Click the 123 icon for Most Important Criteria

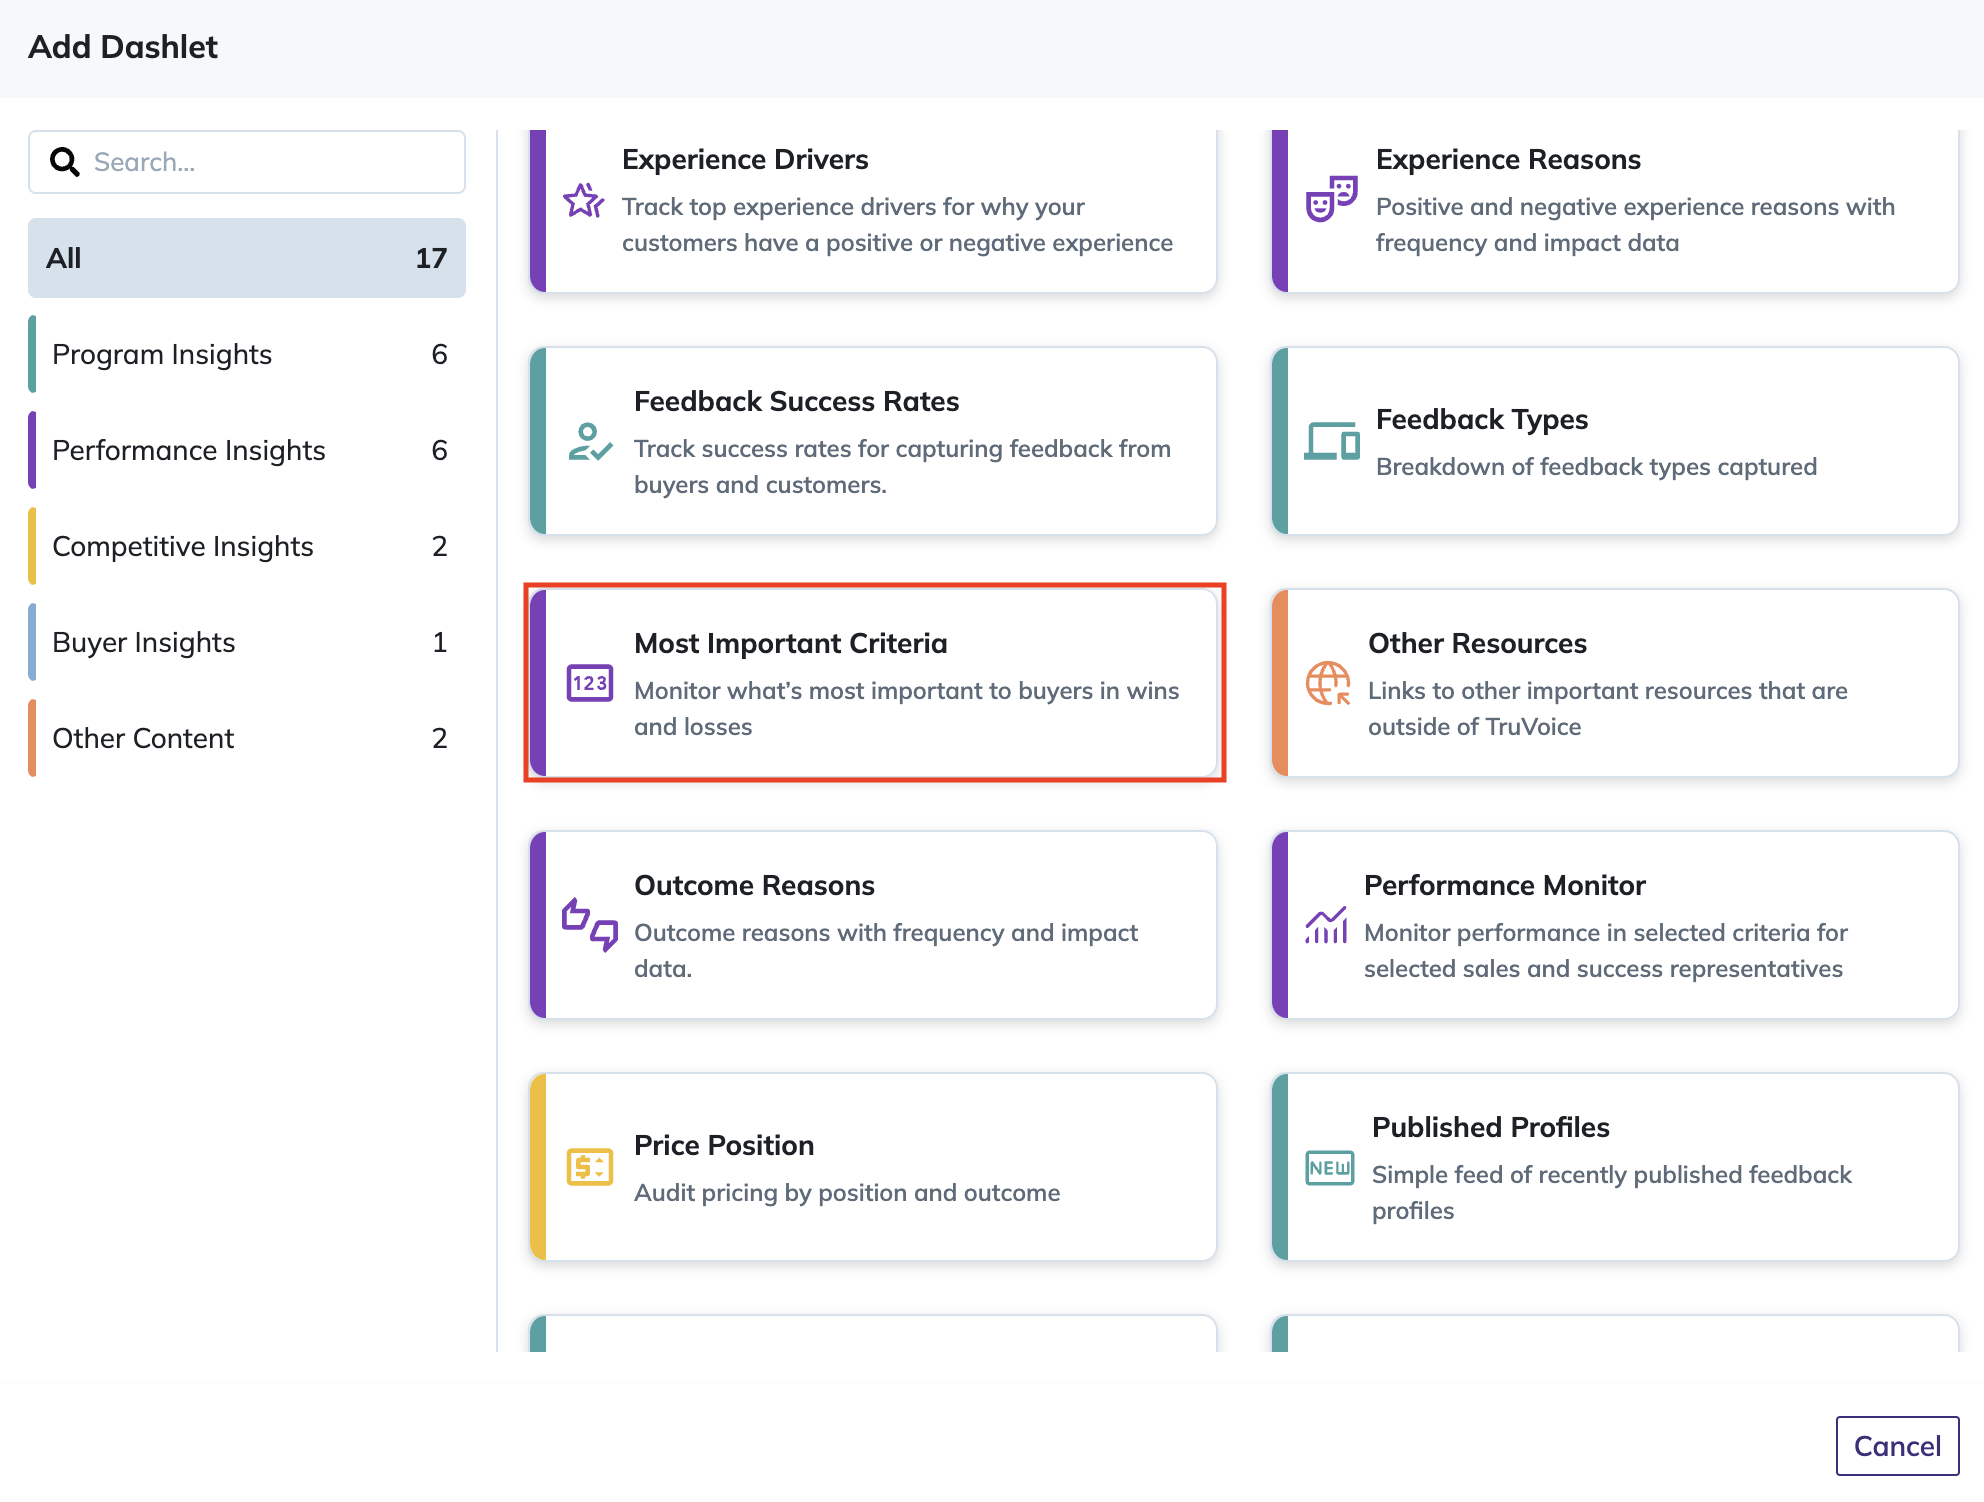pyautogui.click(x=590, y=683)
